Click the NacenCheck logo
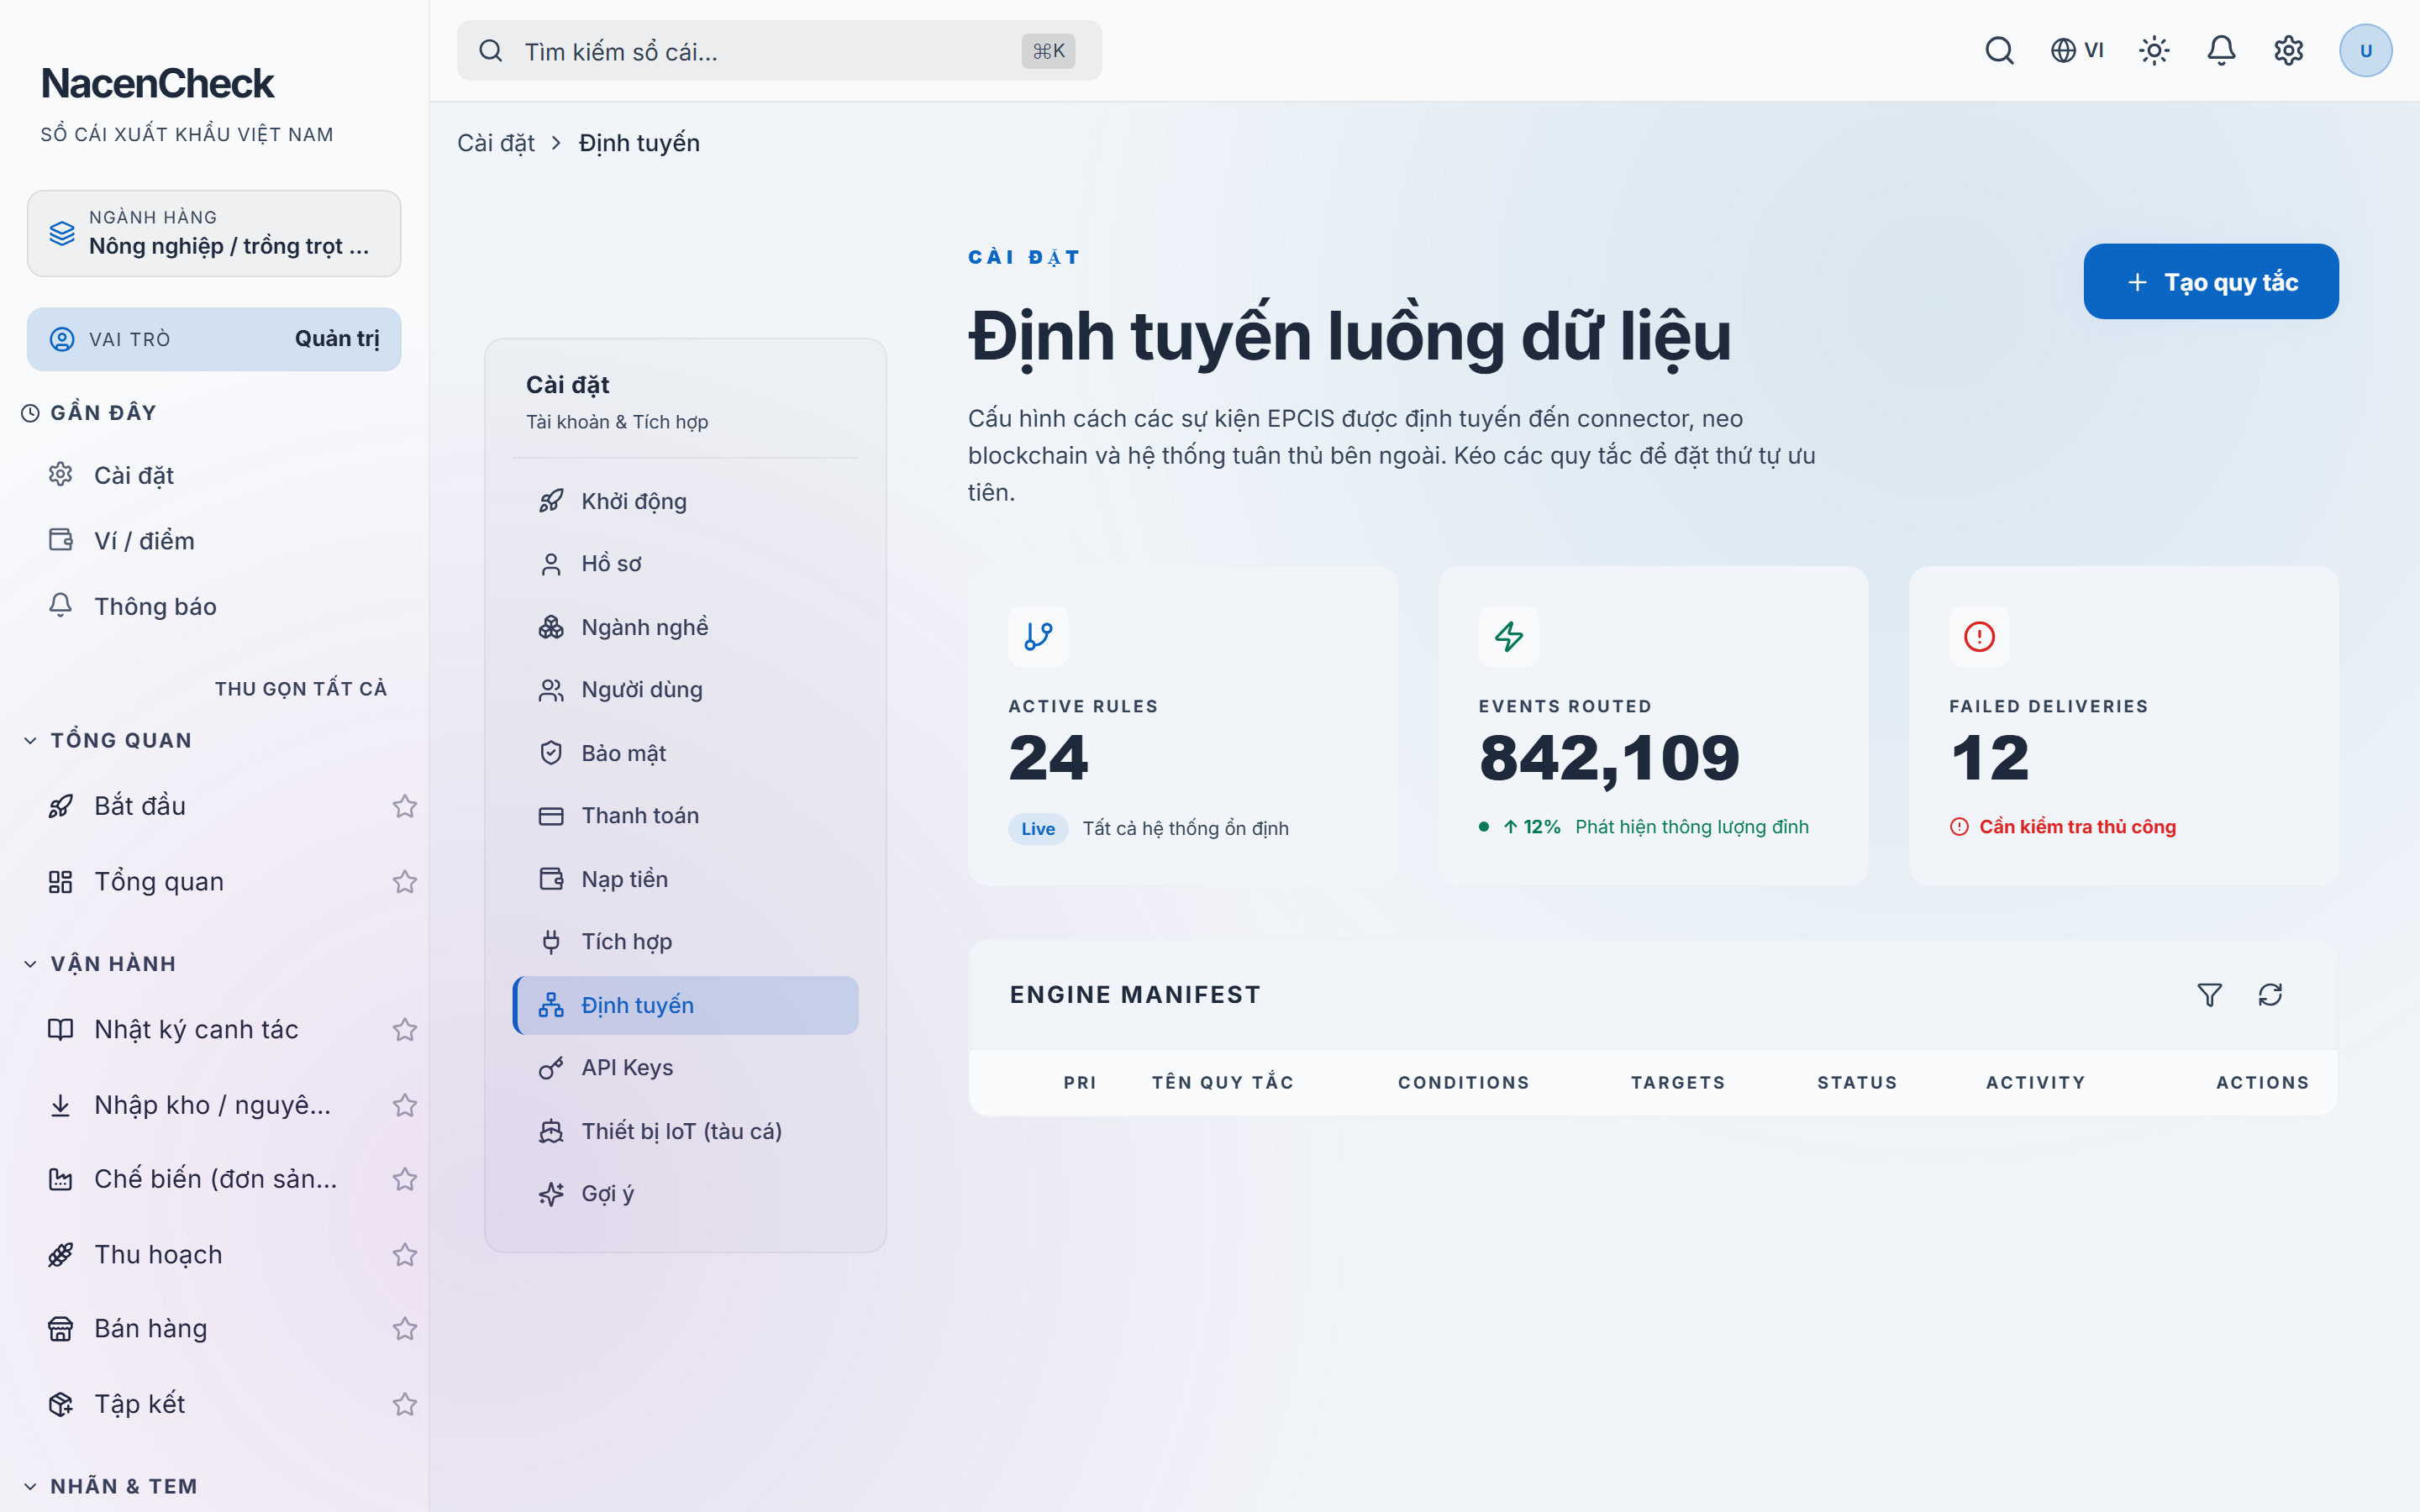The width and height of the screenshot is (2420, 1512). 157,83
